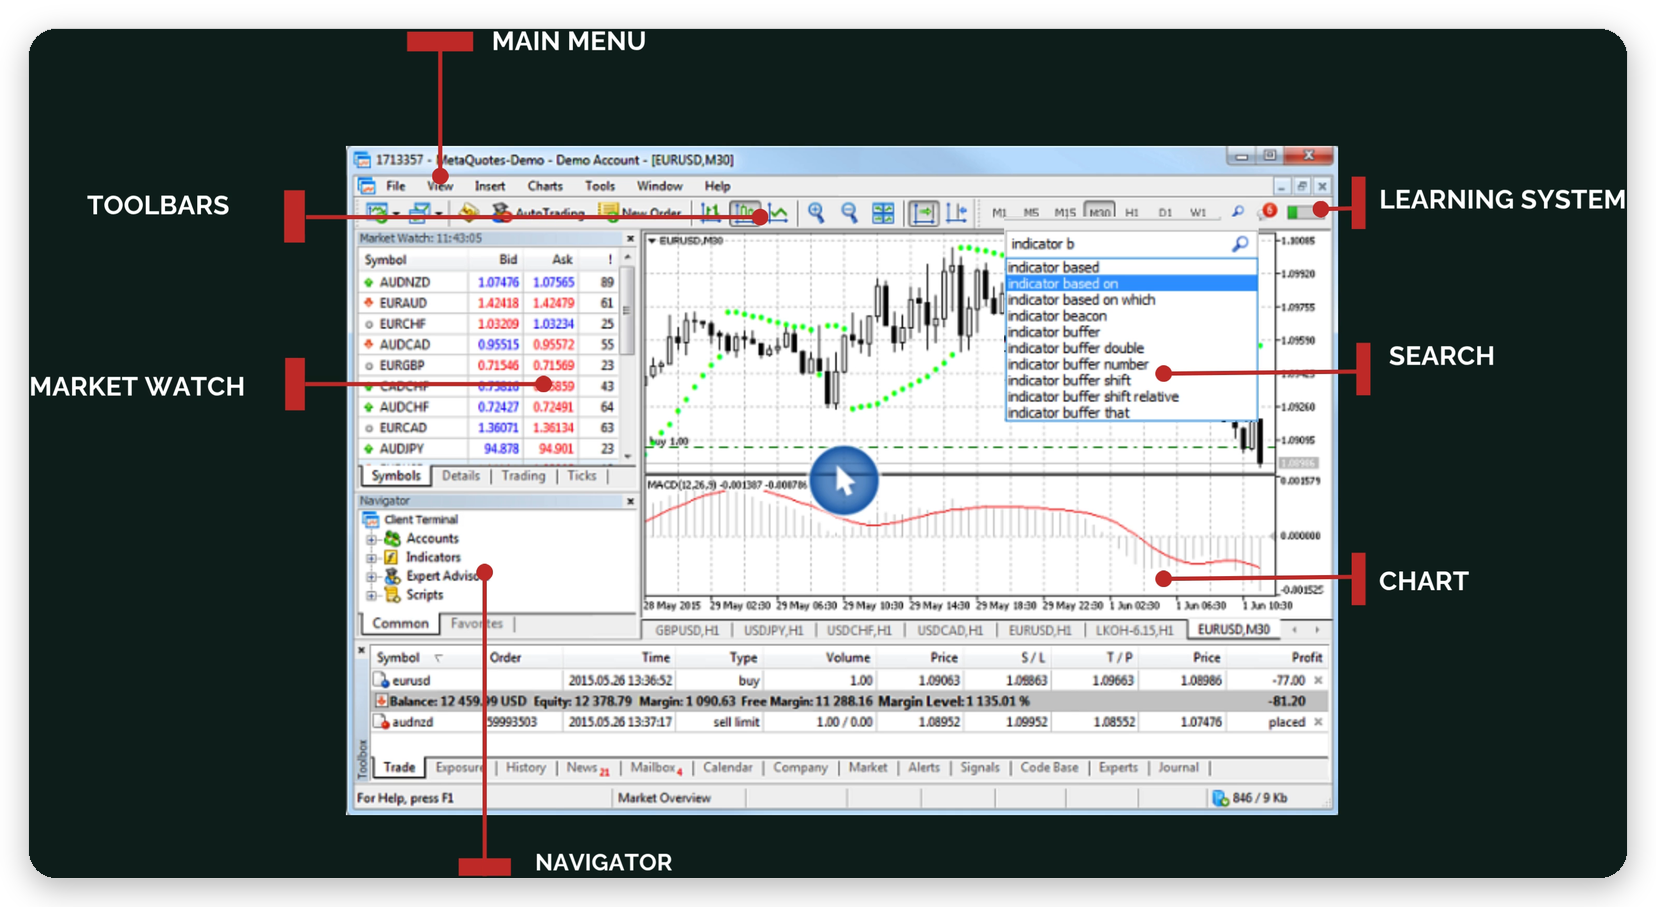This screenshot has width=1656, height=907.
Task: Open the Code Base tab in Toolbox
Action: tap(1049, 768)
